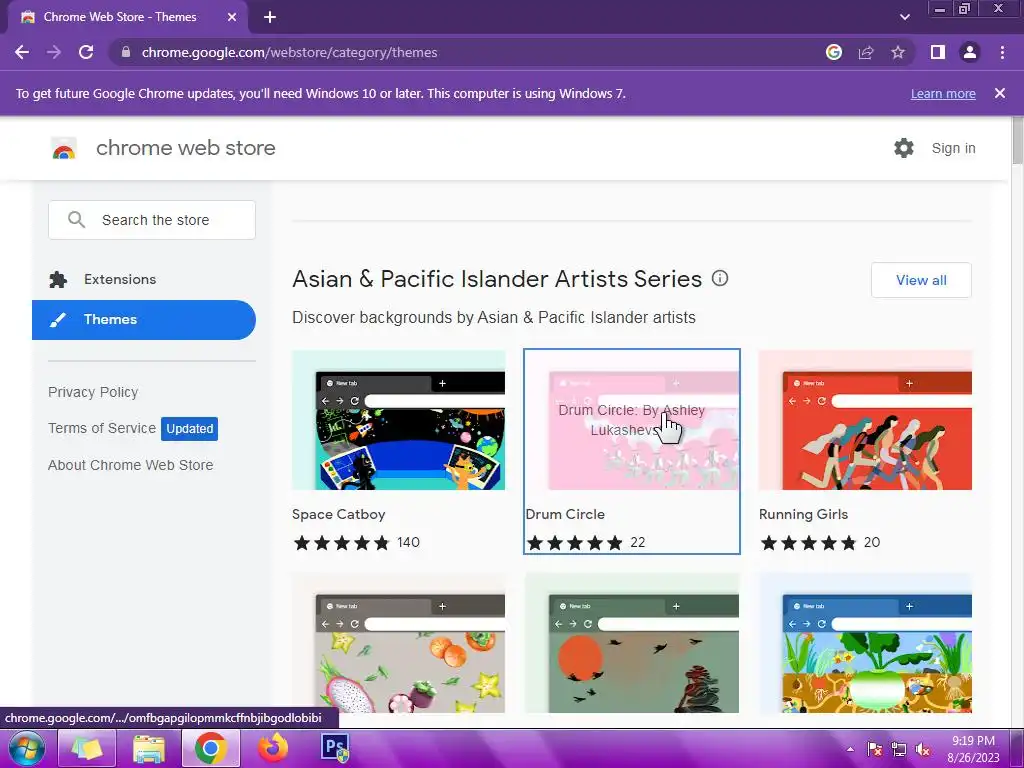Open the Learn more link
The image size is (1024, 768).
click(943, 93)
